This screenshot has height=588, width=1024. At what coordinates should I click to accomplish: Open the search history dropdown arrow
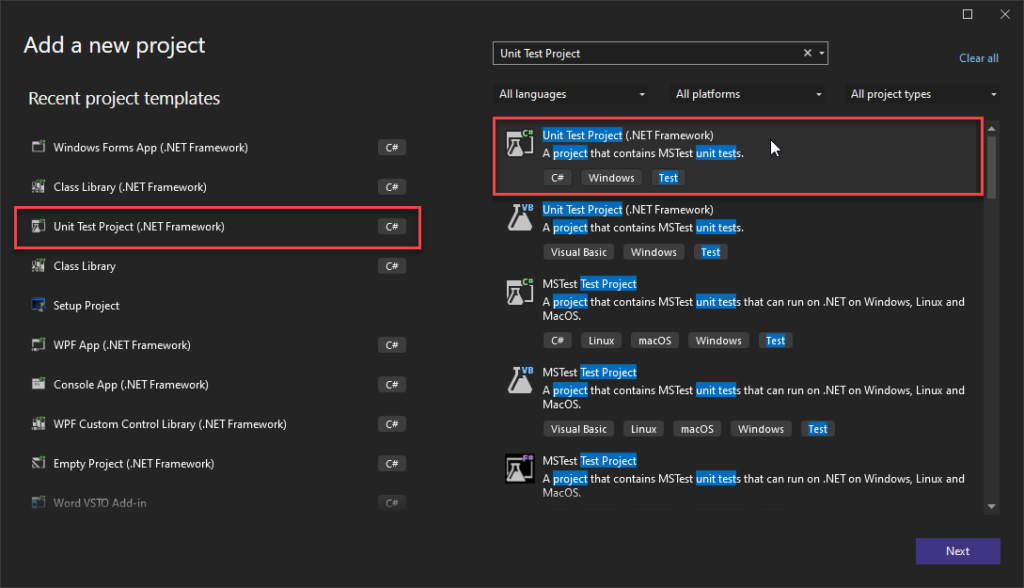(822, 53)
